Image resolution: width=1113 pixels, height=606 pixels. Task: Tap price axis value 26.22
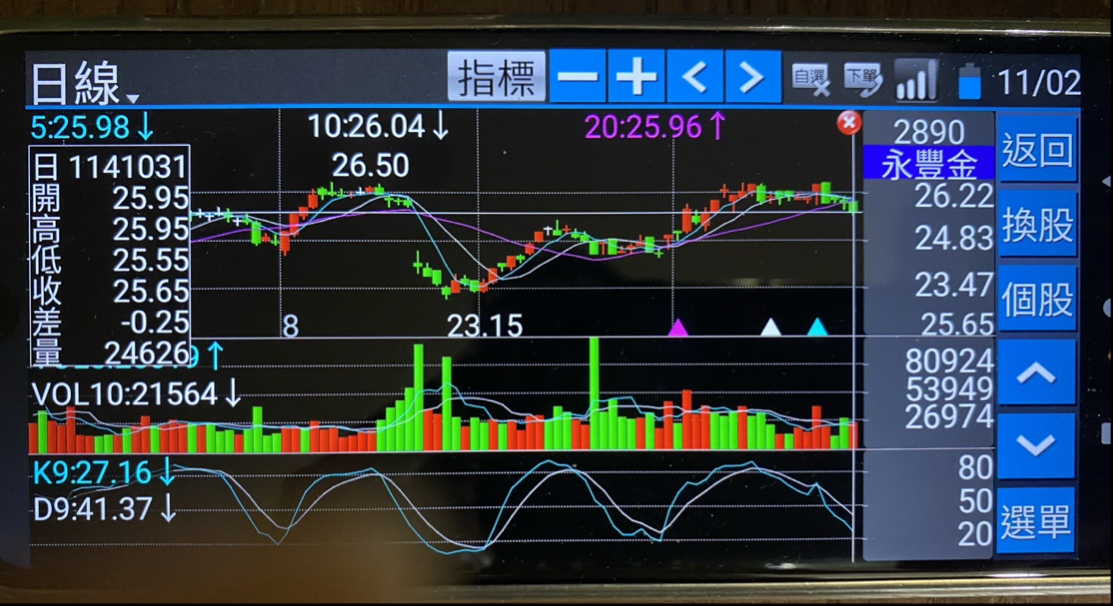[x=954, y=197]
